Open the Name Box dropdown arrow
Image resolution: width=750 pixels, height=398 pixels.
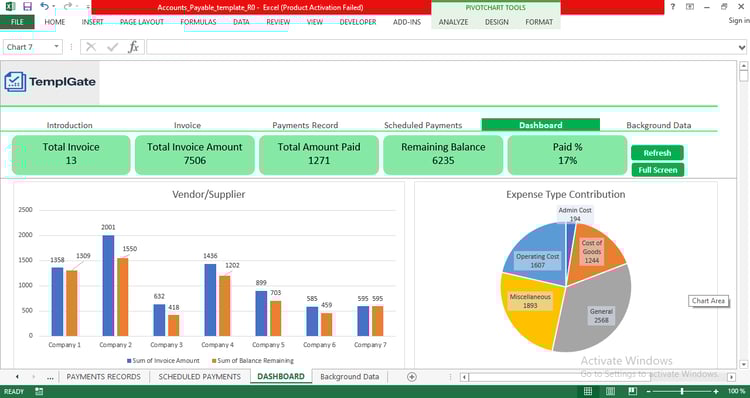click(56, 47)
